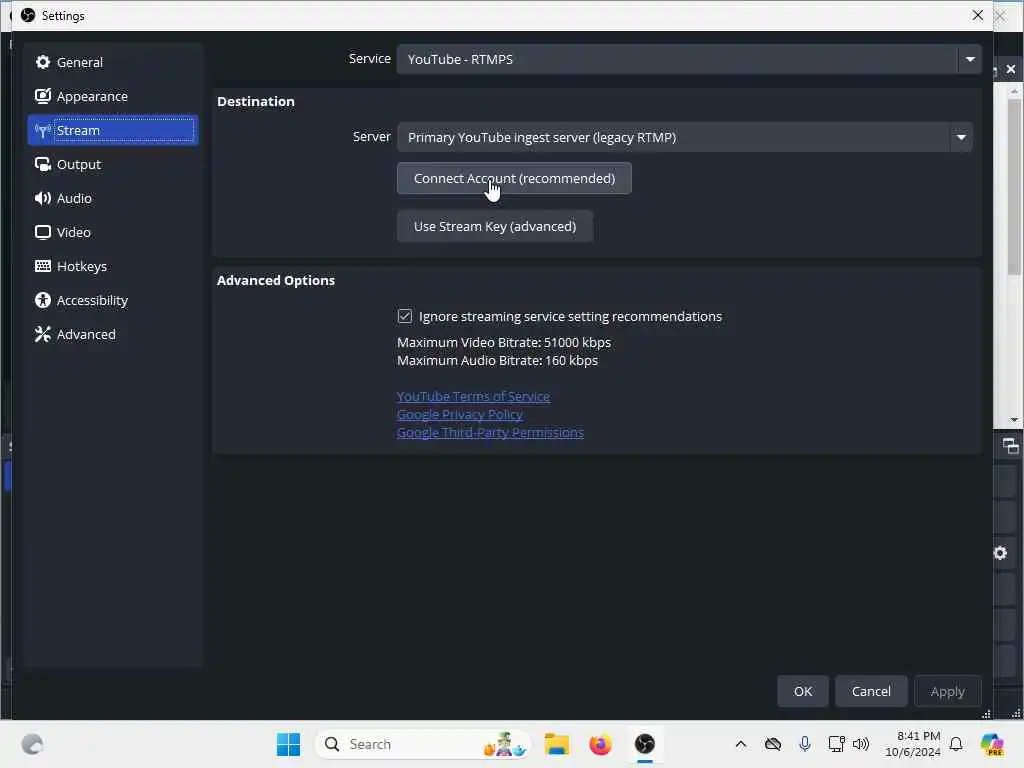Open the Windows Start menu
Image resolution: width=1024 pixels, height=768 pixels.
coord(288,744)
